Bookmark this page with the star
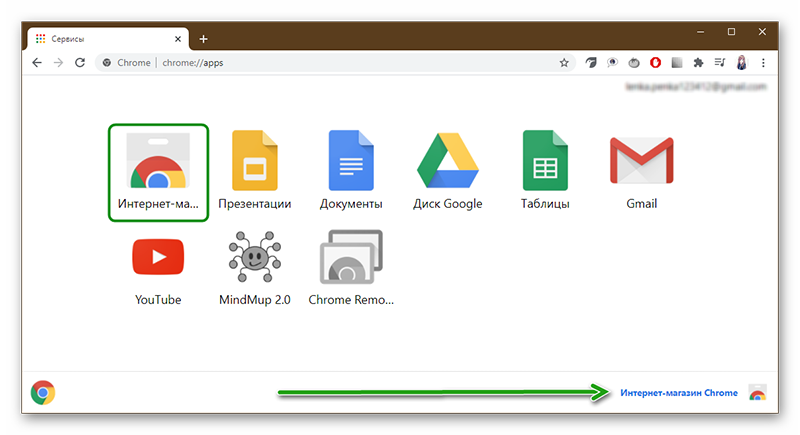Viewport: 800px width, 435px height. click(x=564, y=63)
